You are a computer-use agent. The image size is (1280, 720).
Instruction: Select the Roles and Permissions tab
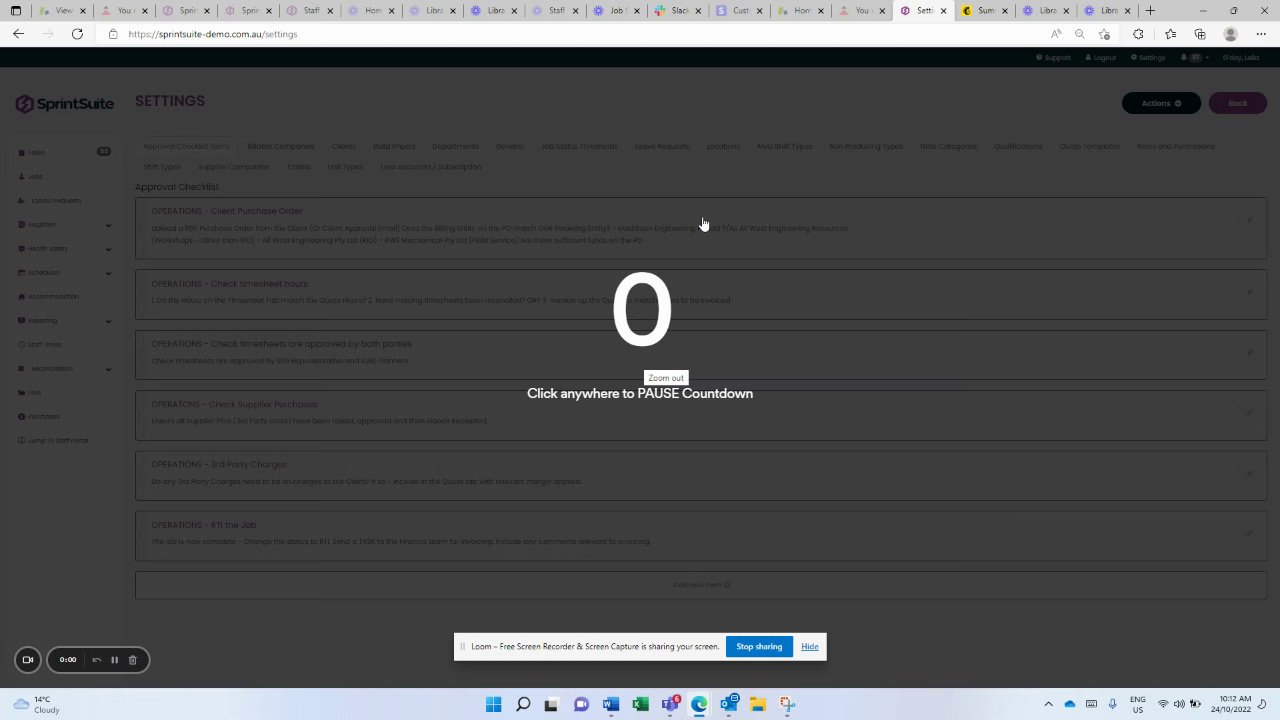[1176, 147]
